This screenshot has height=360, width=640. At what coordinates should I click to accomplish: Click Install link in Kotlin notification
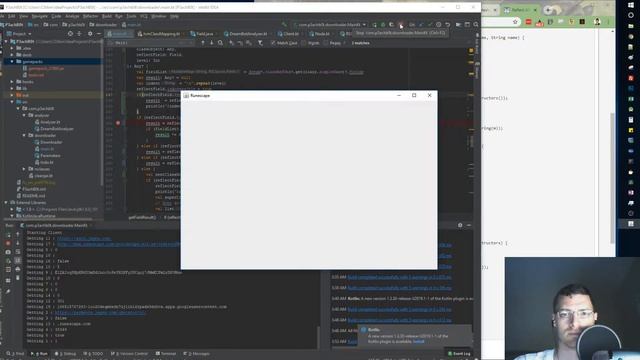(x=418, y=342)
